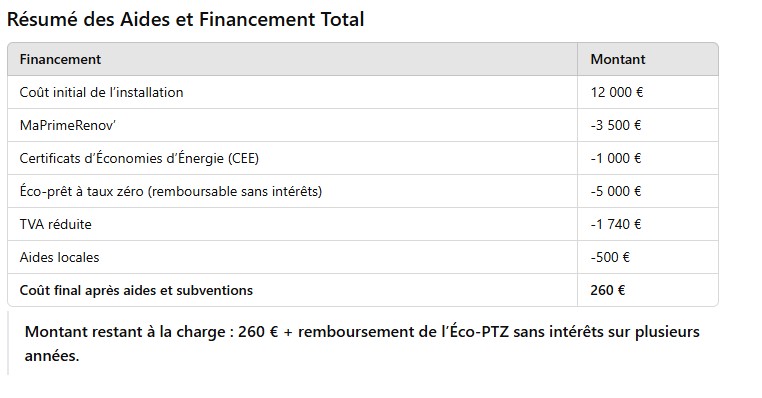762x398 pixels.
Task: Click the -1 000 € amount
Action: click(616, 158)
